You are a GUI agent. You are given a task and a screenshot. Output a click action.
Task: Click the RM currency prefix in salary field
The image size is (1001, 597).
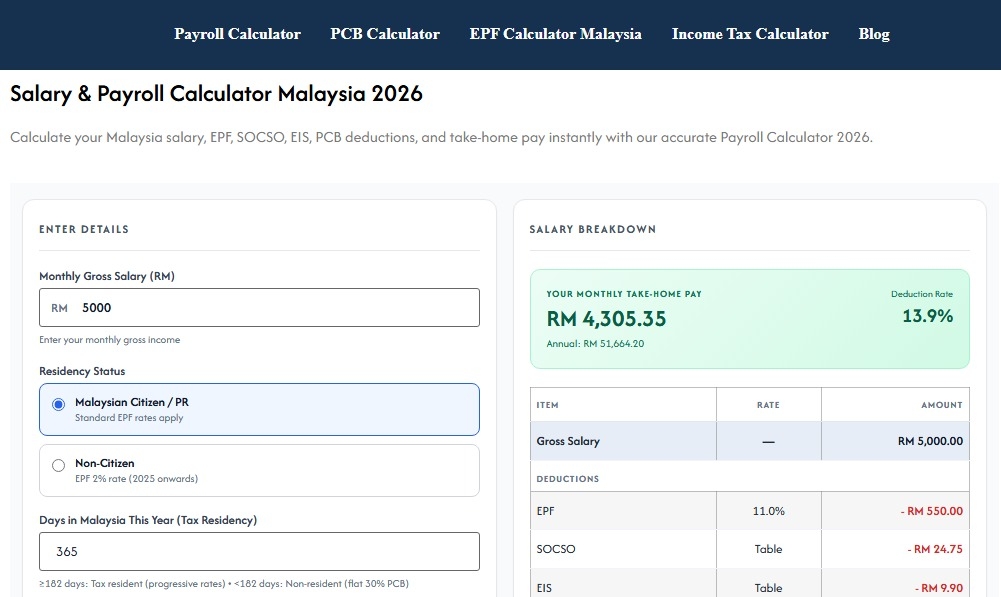click(59, 308)
